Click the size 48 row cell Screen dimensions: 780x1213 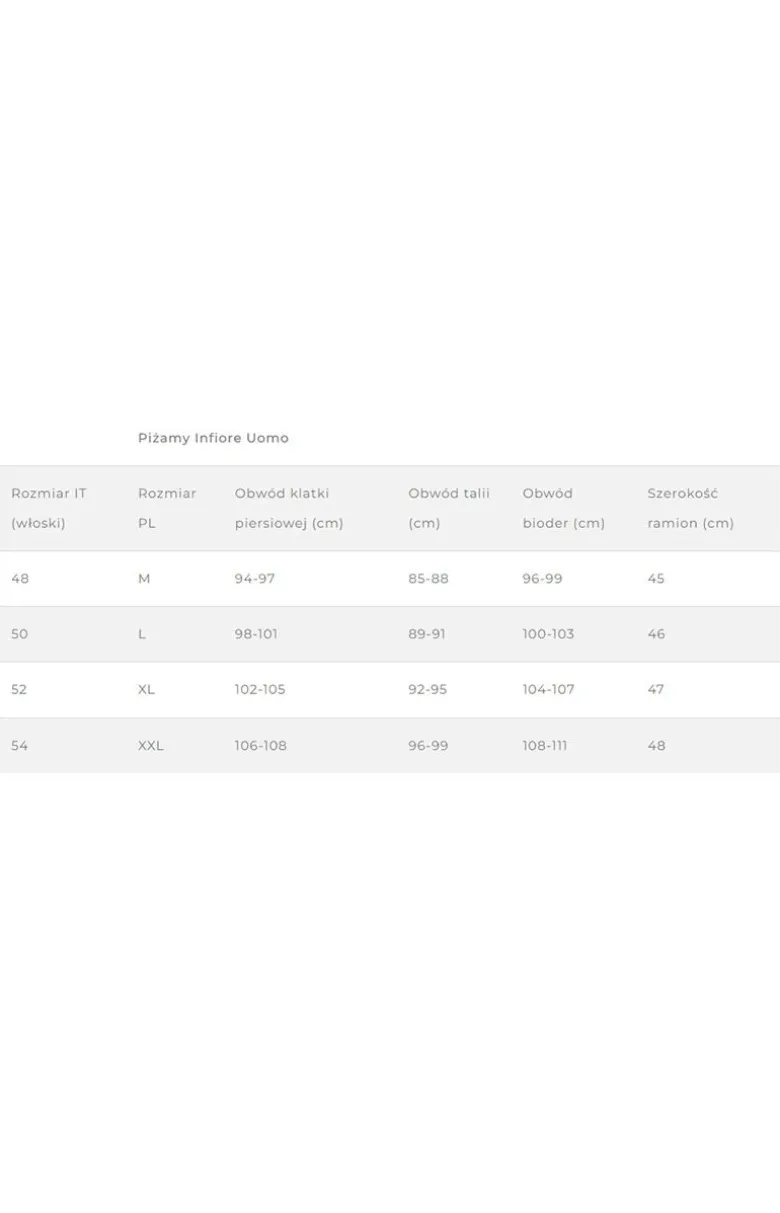pyautogui.click(x=20, y=579)
